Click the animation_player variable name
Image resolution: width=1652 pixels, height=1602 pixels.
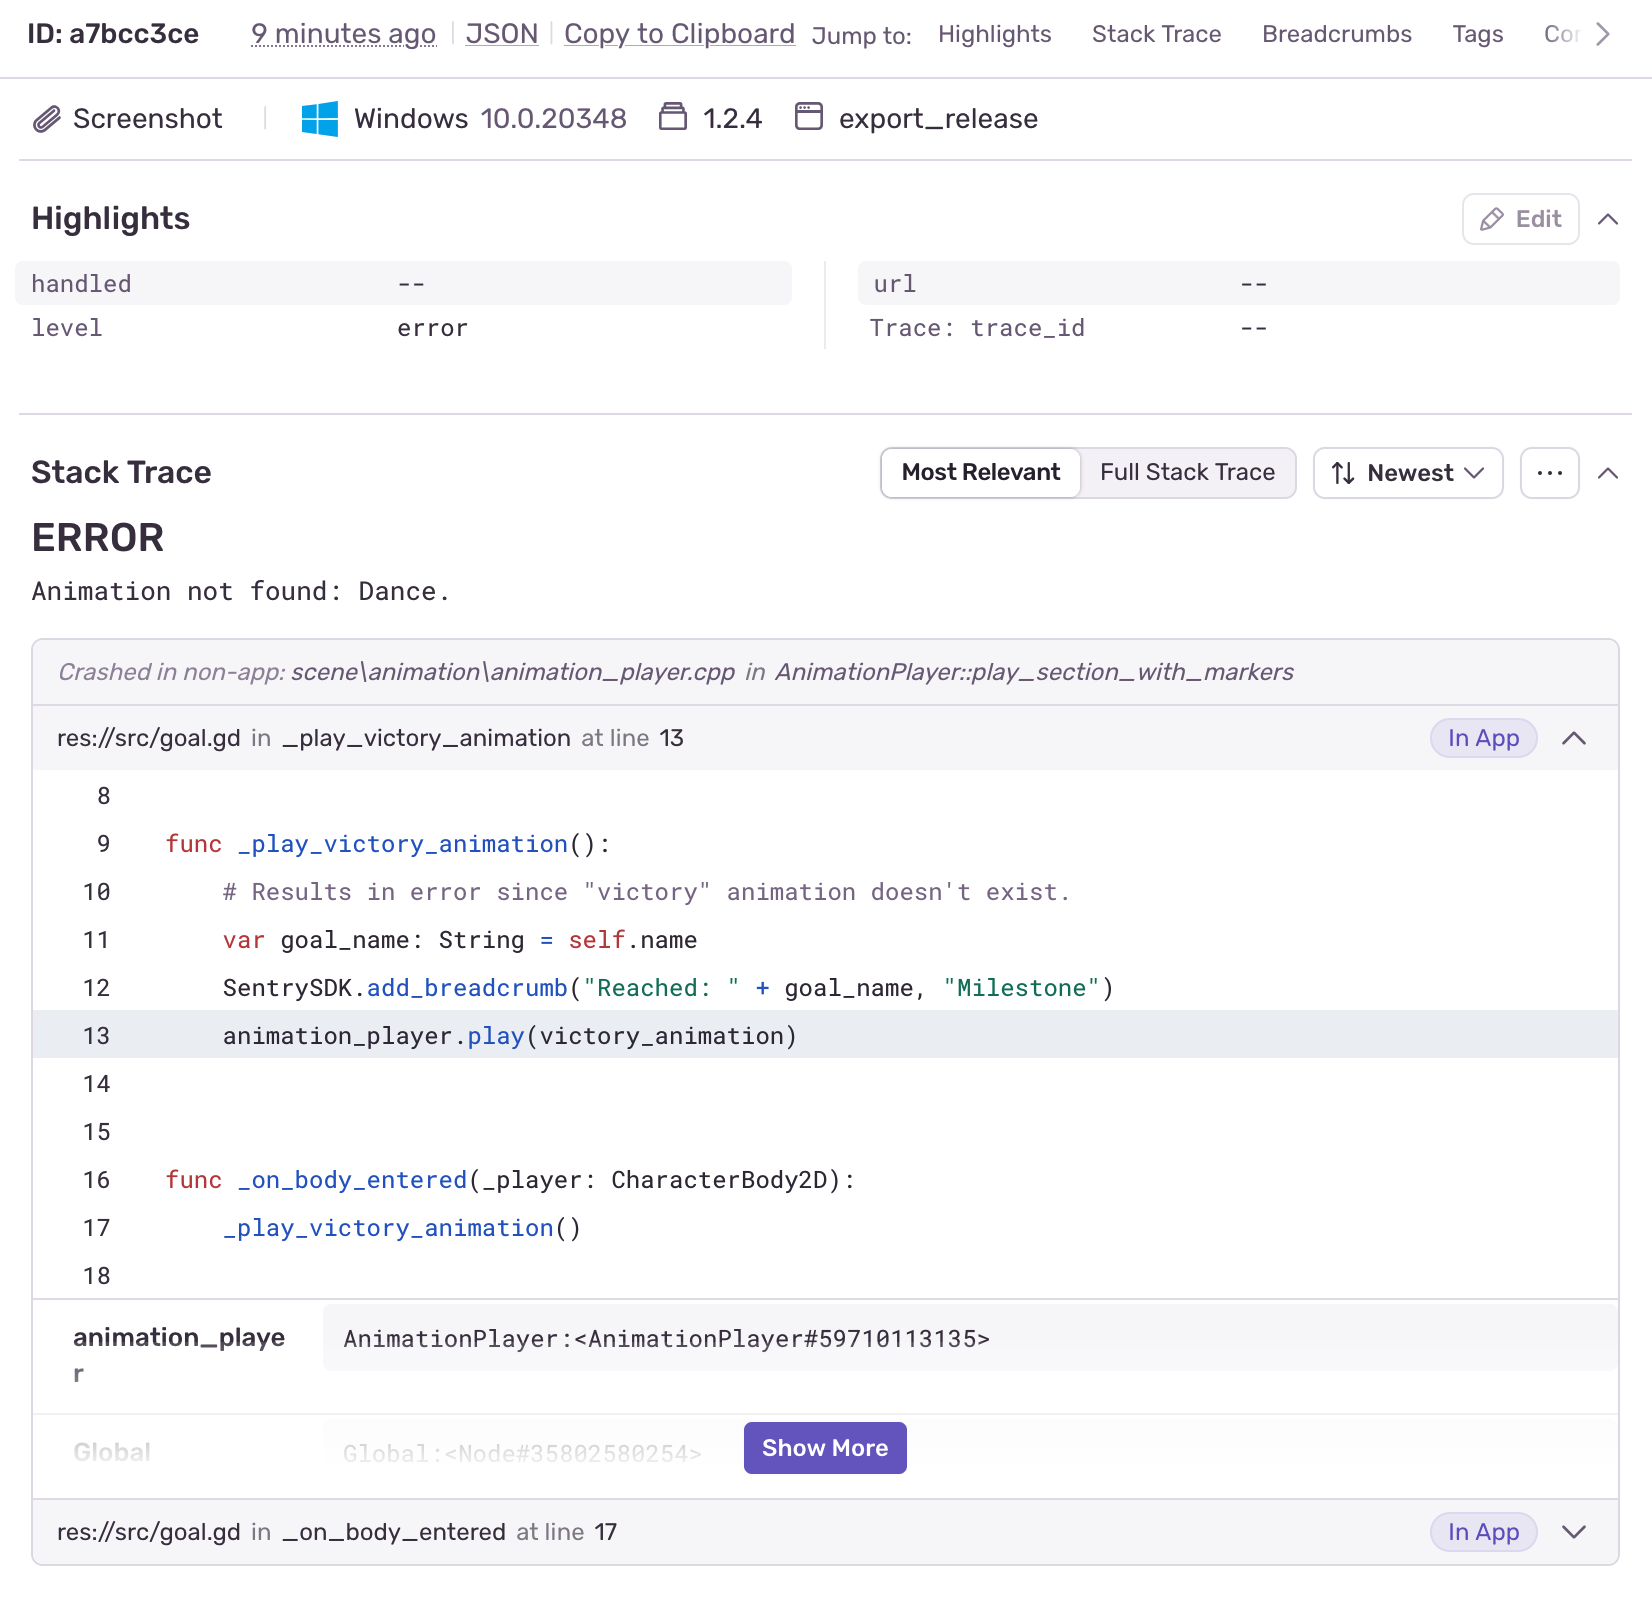tap(179, 1354)
